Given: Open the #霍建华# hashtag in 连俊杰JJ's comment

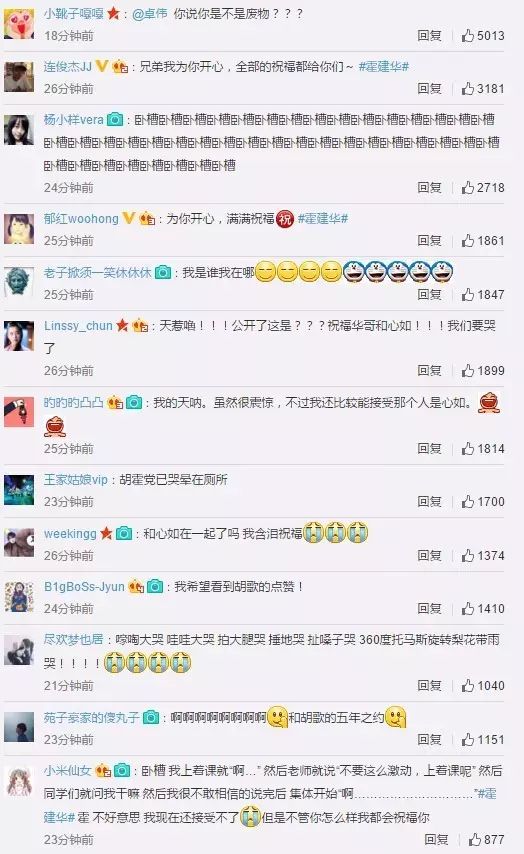Looking at the screenshot, I should (x=383, y=67).
